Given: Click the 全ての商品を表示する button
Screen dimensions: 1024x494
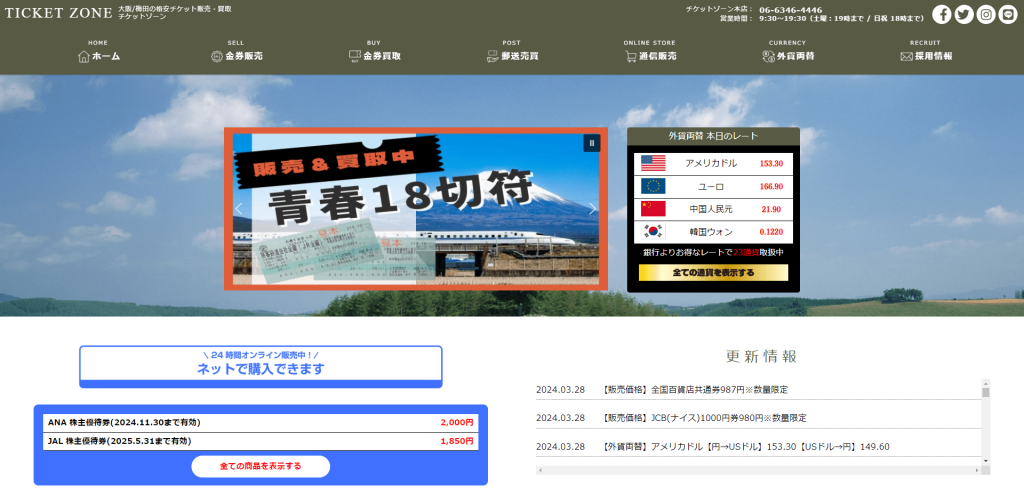Looking at the screenshot, I should point(260,467).
